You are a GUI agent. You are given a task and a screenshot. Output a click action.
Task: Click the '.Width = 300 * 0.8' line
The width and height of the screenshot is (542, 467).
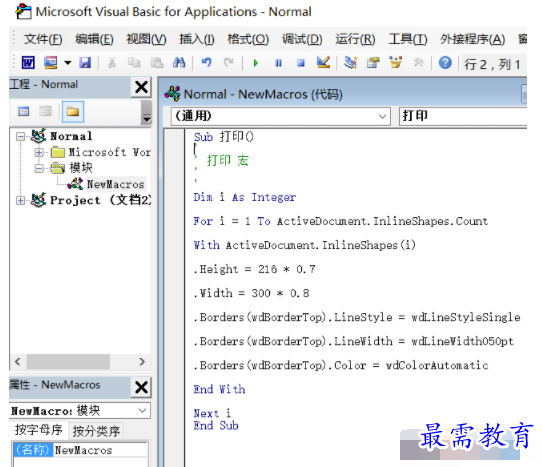click(252, 293)
